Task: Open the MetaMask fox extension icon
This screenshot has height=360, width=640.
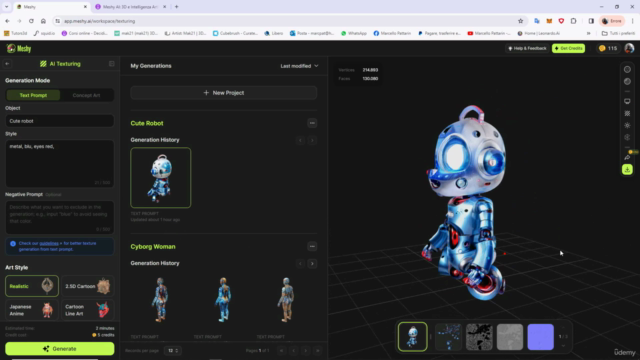Action: pyautogui.click(x=549, y=21)
